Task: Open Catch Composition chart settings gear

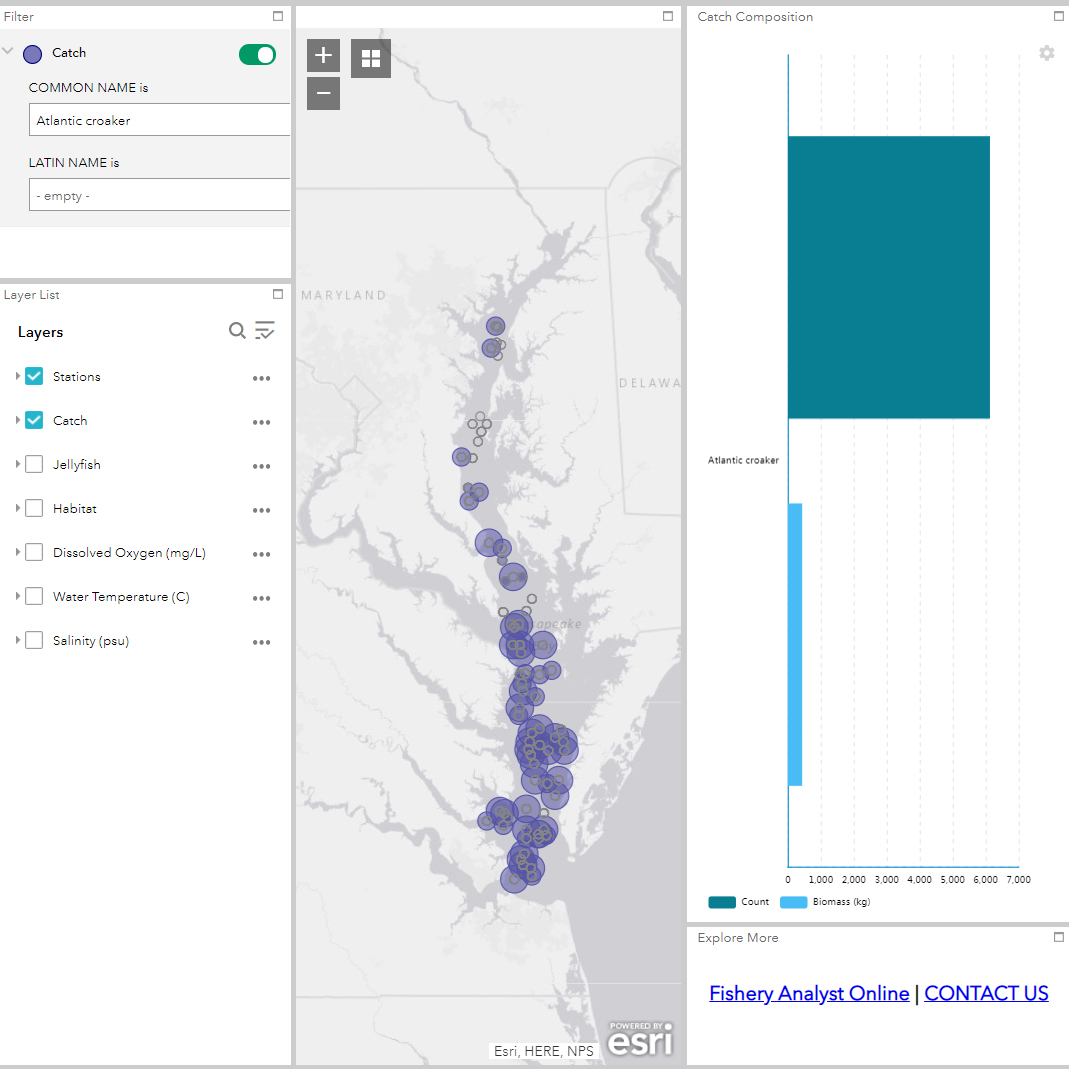Action: coord(1046,53)
